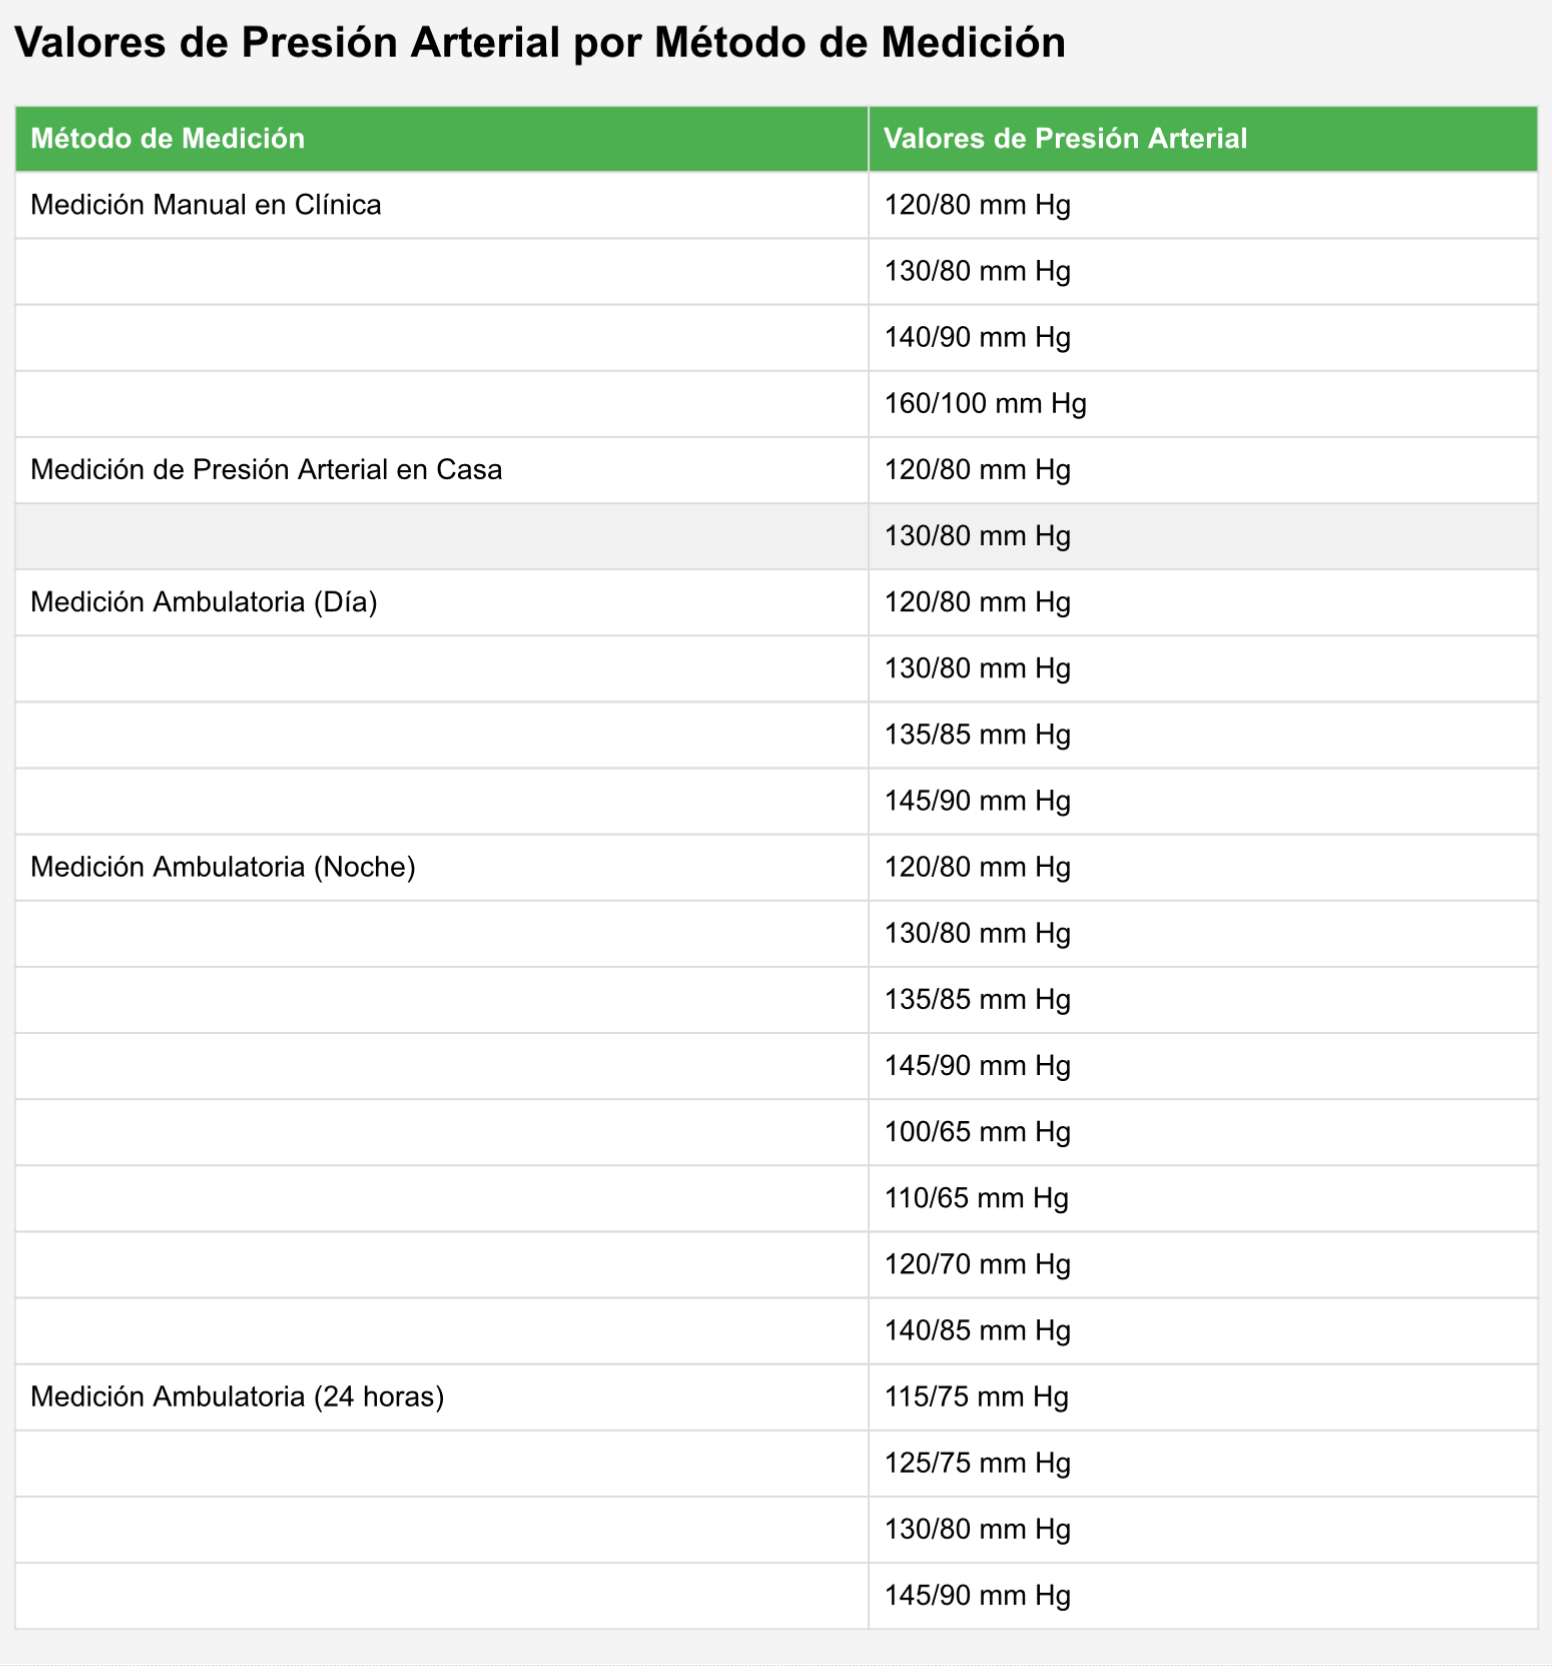Select the 125/75 mm Hg cell
This screenshot has width=1552, height=1680.
click(977, 1463)
